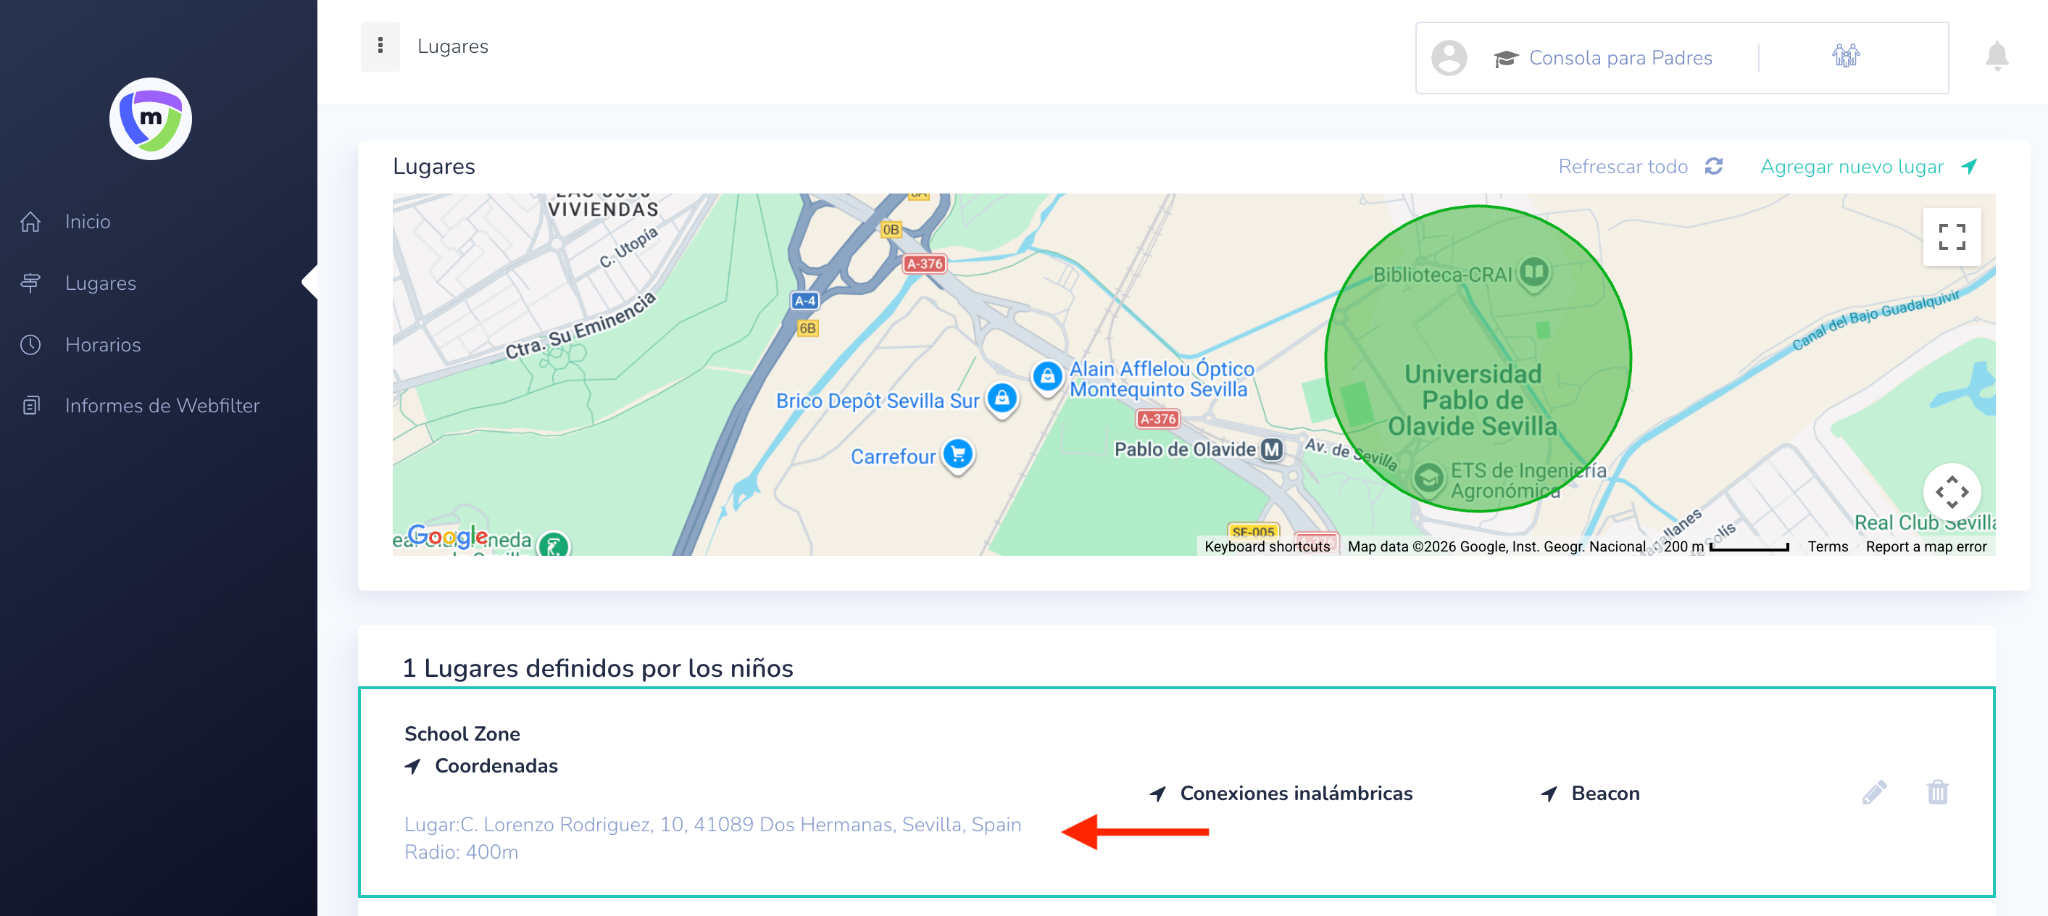
Task: Delete the School Zone place
Action: [1937, 793]
